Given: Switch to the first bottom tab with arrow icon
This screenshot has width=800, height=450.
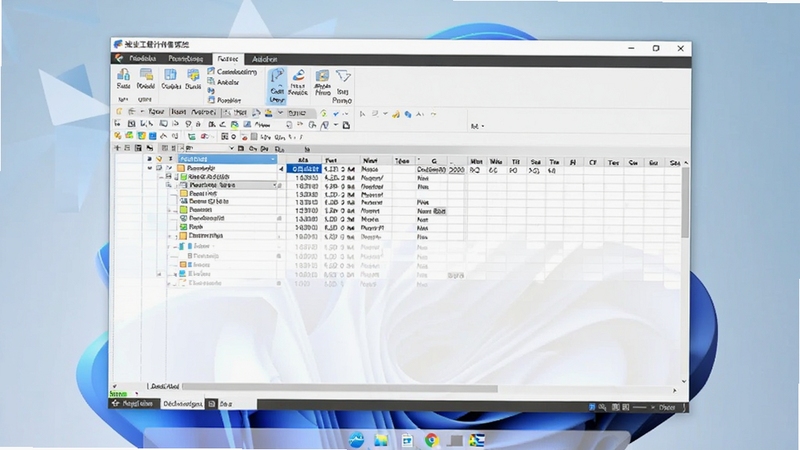Looking at the screenshot, I should point(133,404).
